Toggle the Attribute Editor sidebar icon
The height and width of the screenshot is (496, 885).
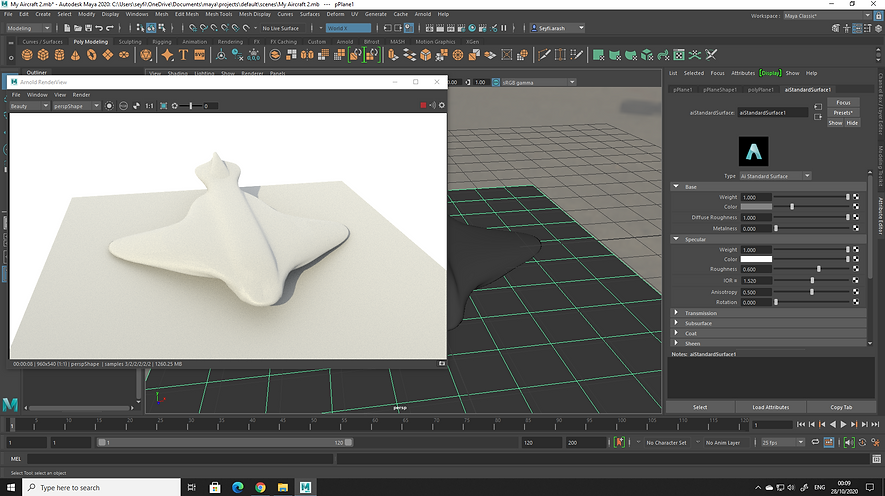pos(857,28)
